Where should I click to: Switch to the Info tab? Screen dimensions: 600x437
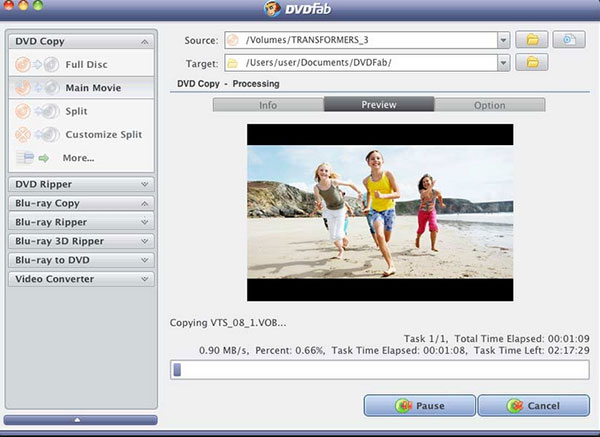click(x=268, y=105)
